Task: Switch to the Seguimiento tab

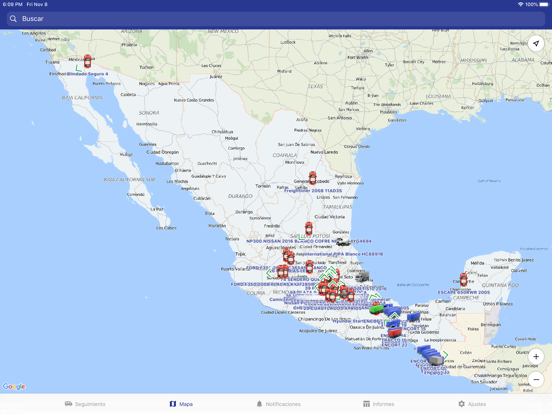Action: [x=85, y=404]
